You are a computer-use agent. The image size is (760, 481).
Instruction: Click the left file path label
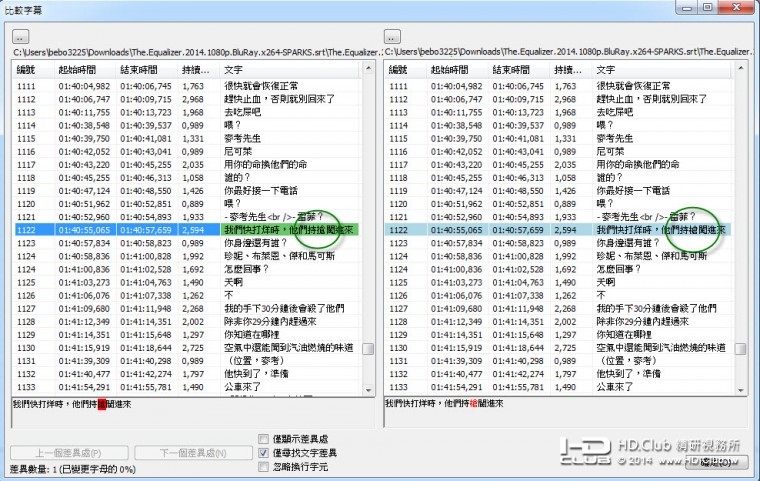[196, 52]
